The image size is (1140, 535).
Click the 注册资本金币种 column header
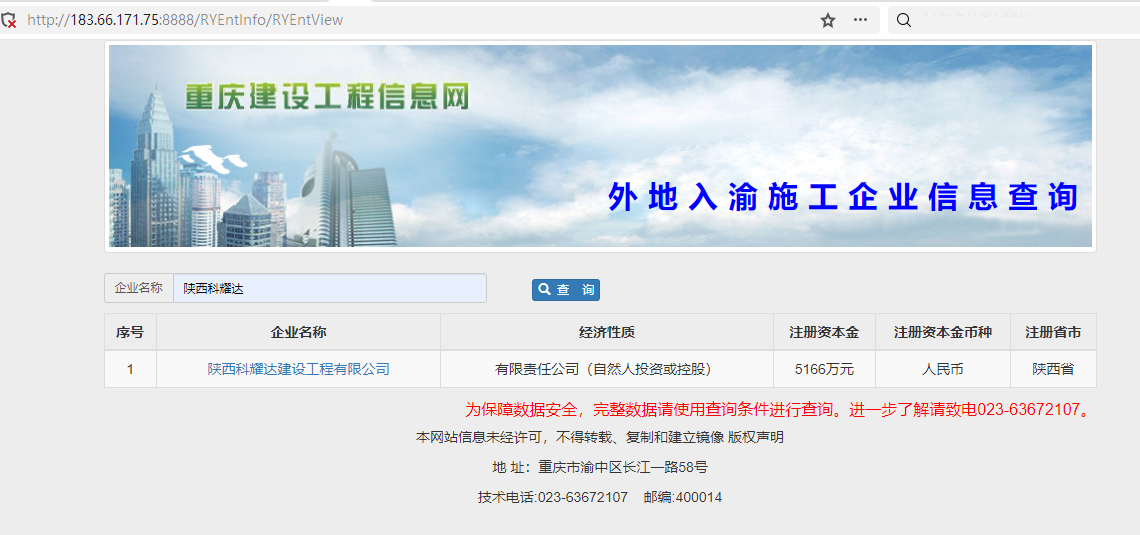(x=943, y=332)
